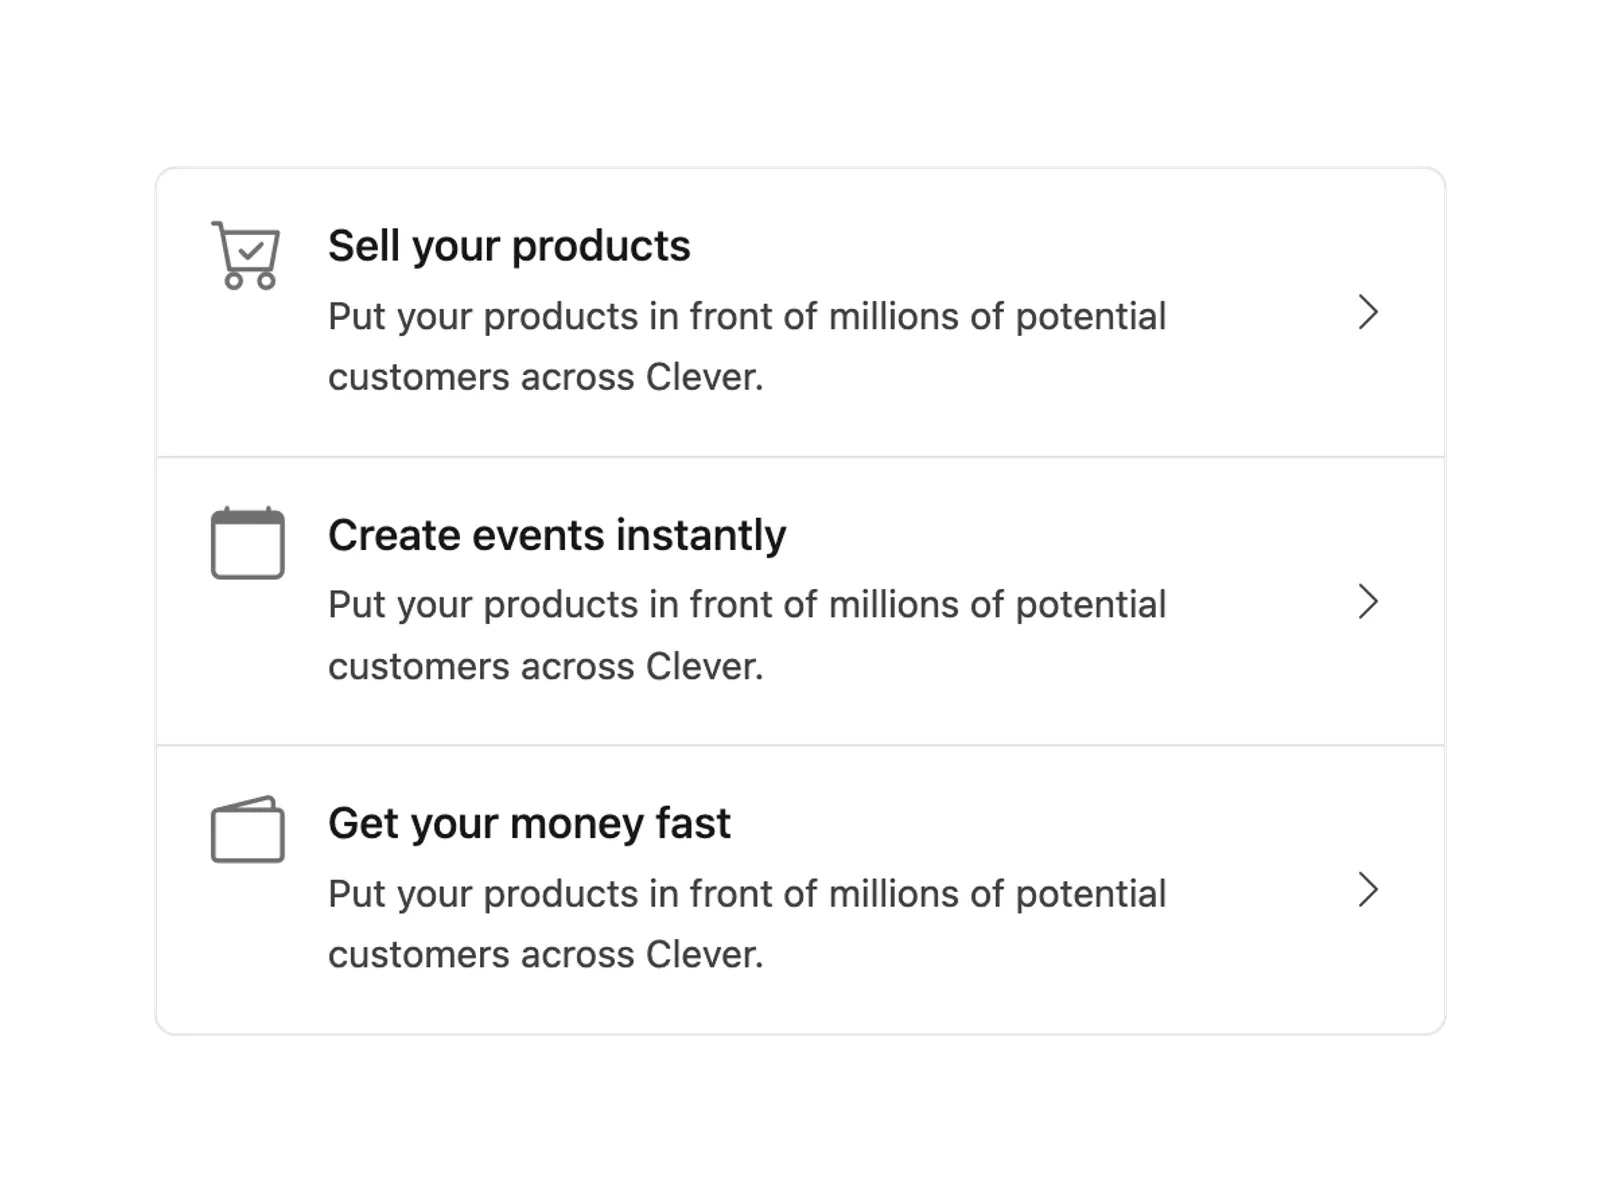Open the Create events instantly heading
1600x1200 pixels.
pos(557,535)
